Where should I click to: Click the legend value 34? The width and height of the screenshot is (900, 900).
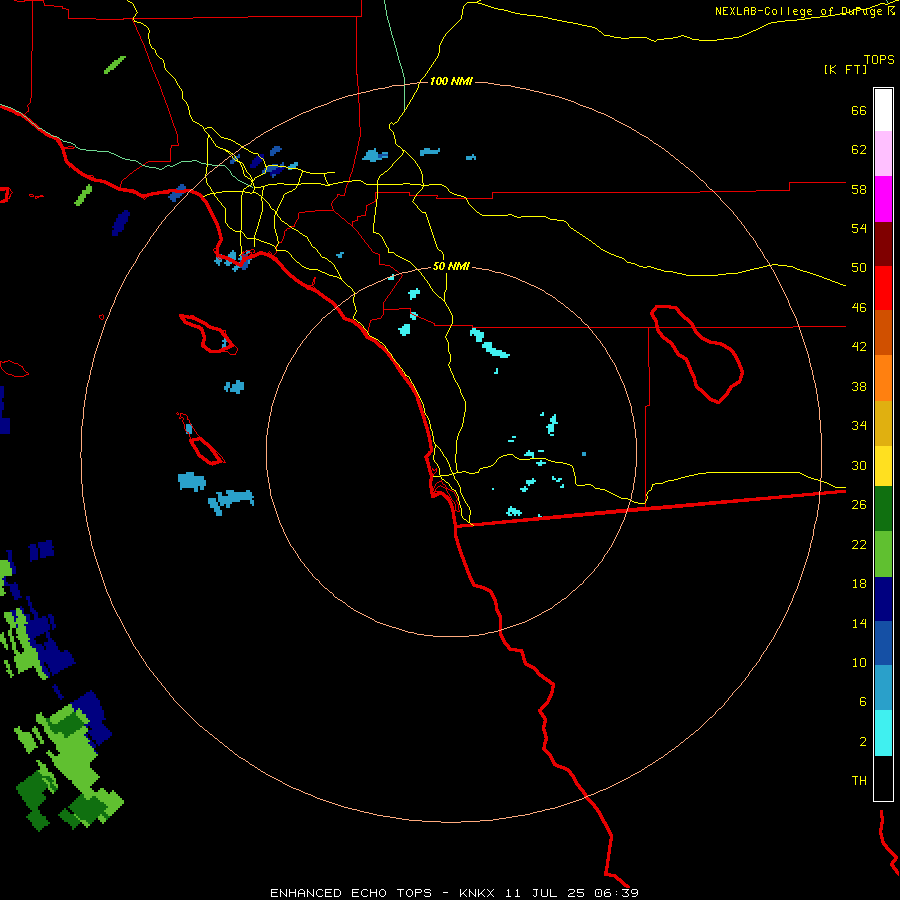(x=859, y=426)
